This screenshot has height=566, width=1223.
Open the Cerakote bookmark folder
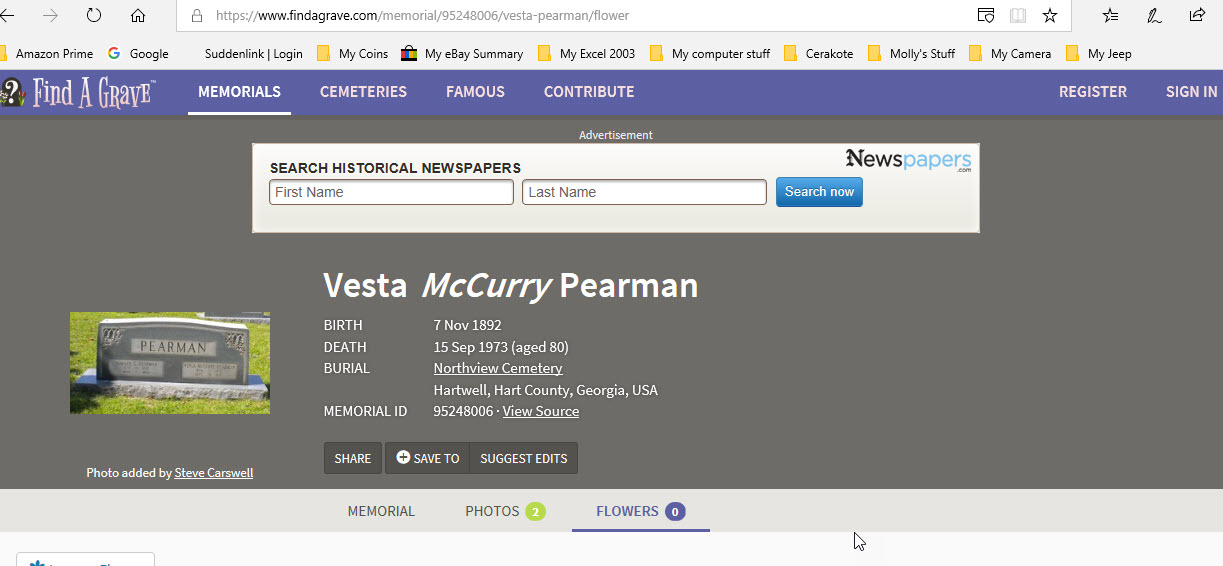coord(819,54)
